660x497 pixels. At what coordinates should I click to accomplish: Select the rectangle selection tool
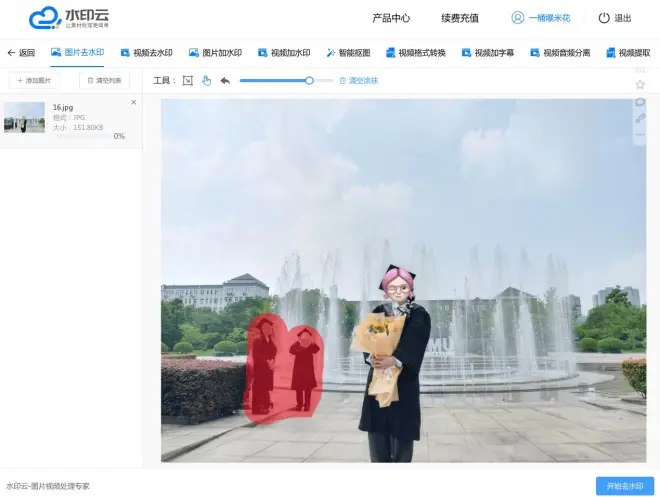point(187,80)
